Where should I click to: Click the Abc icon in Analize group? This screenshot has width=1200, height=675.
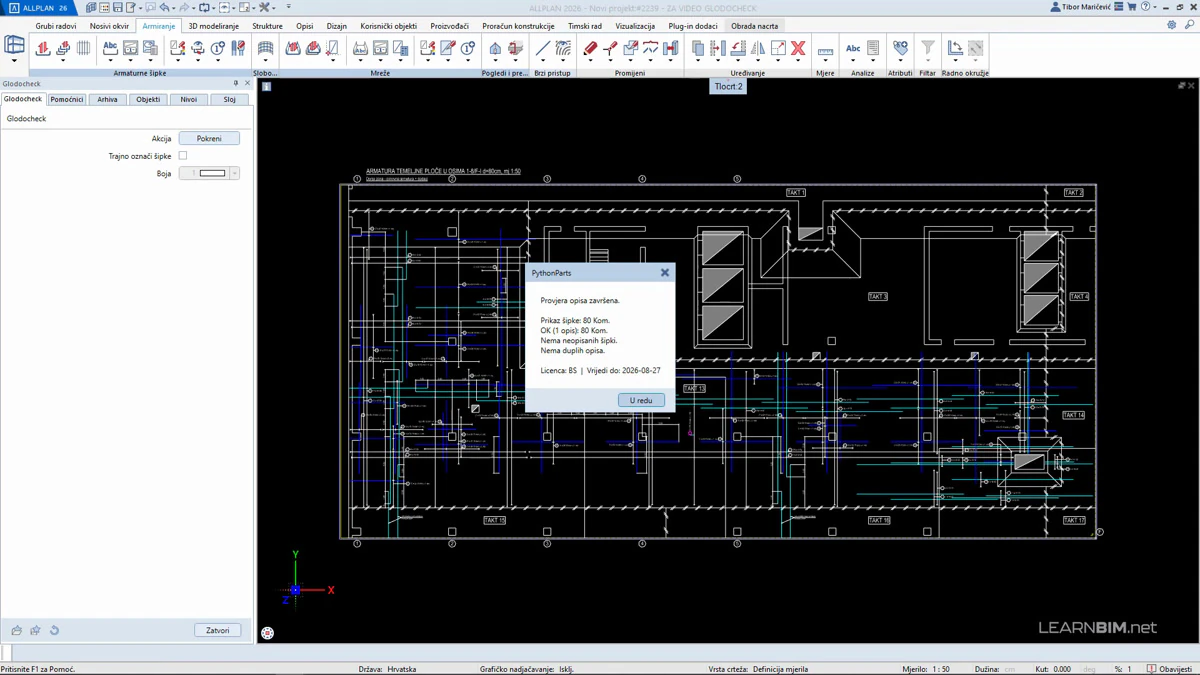pos(853,47)
